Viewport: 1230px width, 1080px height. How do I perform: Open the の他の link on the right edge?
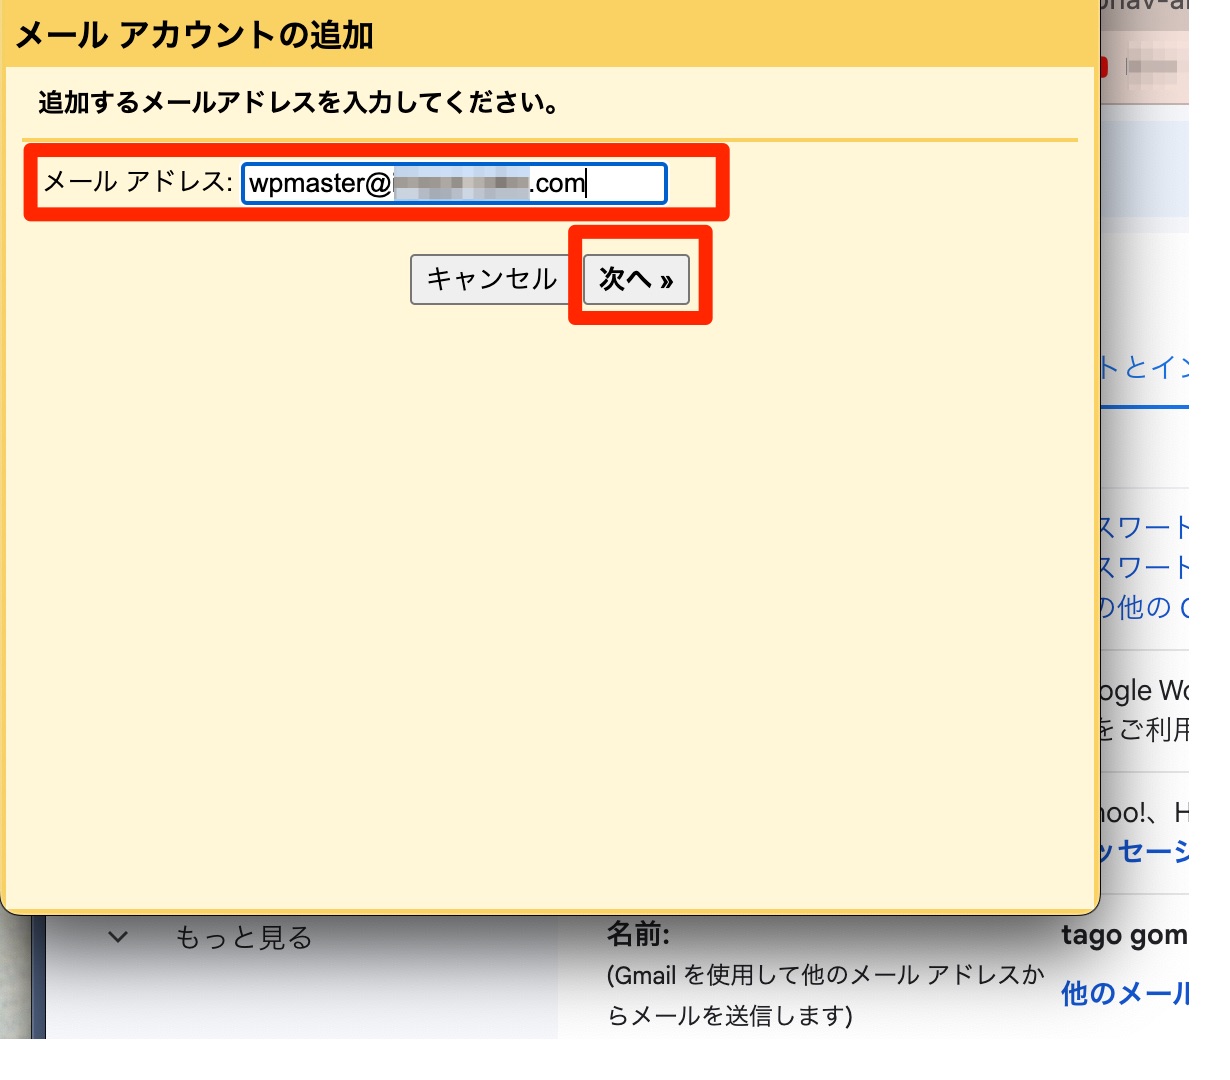[1145, 608]
